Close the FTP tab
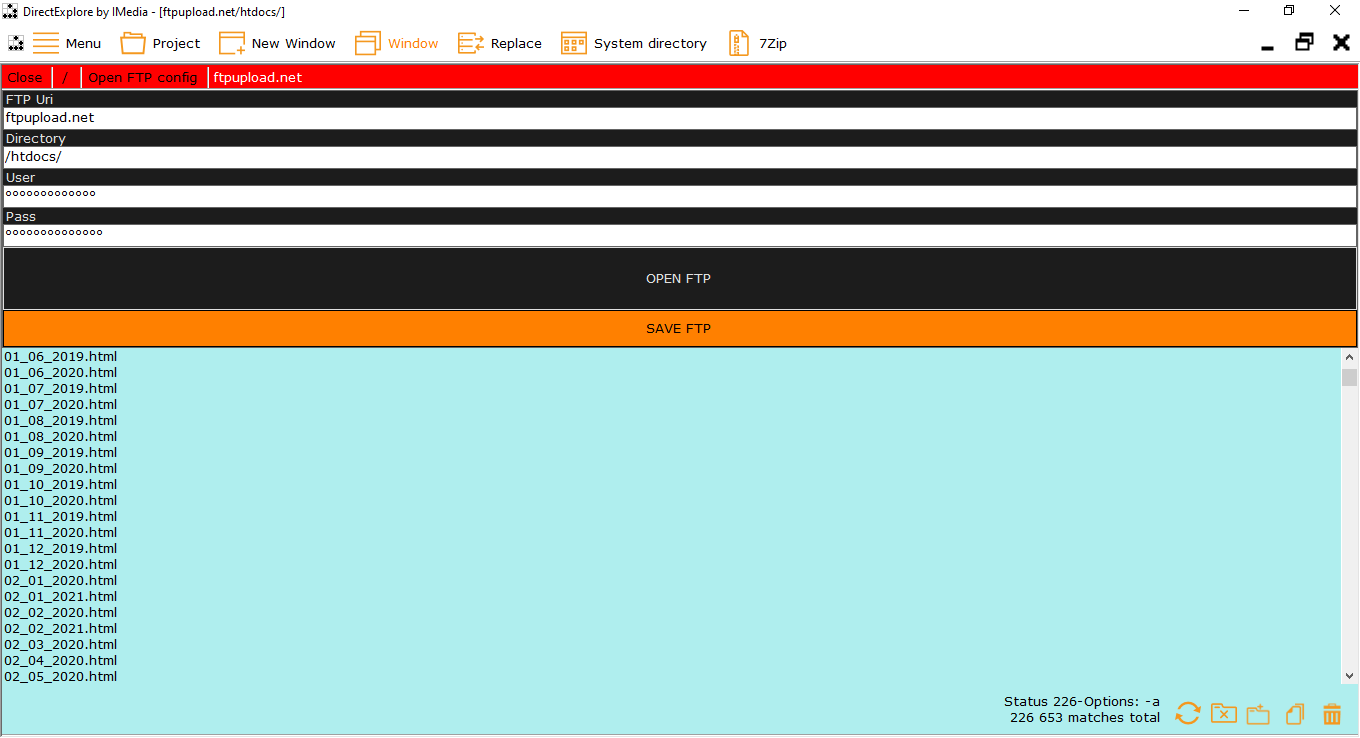 pos(25,77)
